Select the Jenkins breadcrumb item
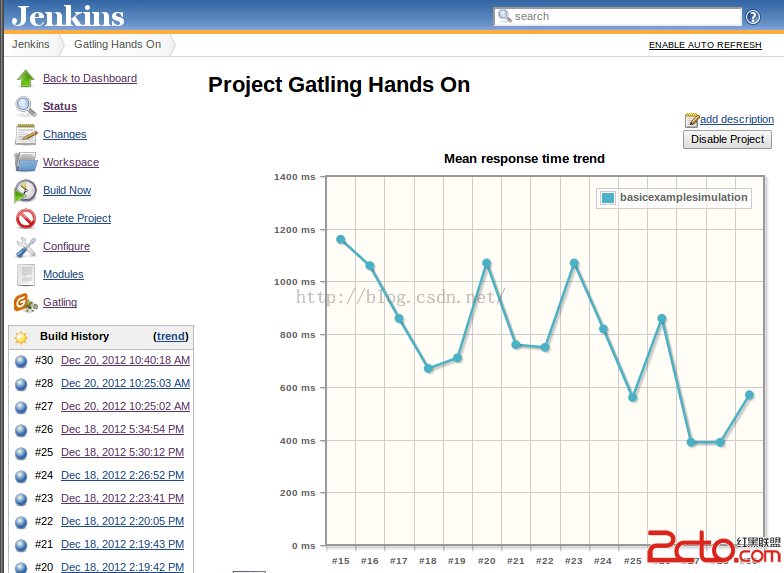The height and width of the screenshot is (573, 784). click(x=31, y=44)
